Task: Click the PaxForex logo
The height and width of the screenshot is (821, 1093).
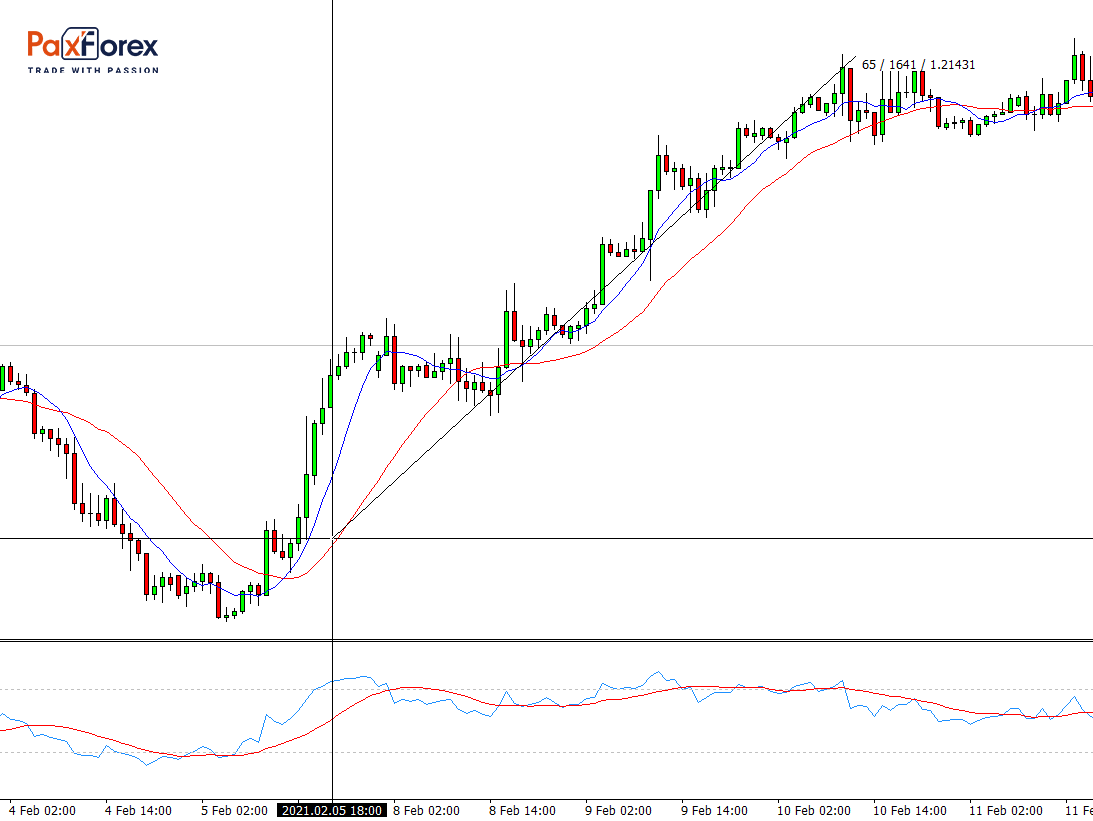Action: tap(93, 50)
